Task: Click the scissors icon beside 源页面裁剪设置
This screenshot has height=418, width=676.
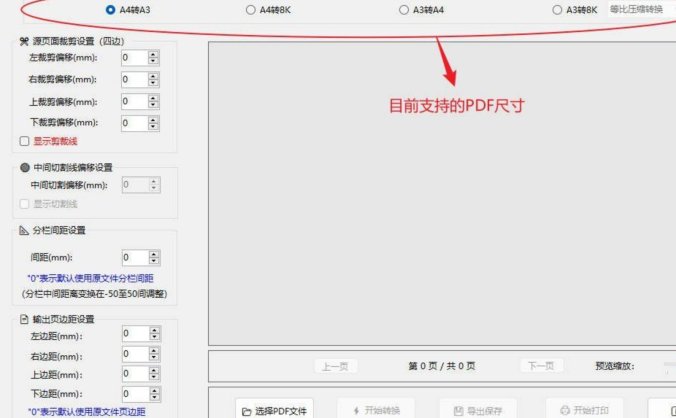Action: click(x=24, y=41)
